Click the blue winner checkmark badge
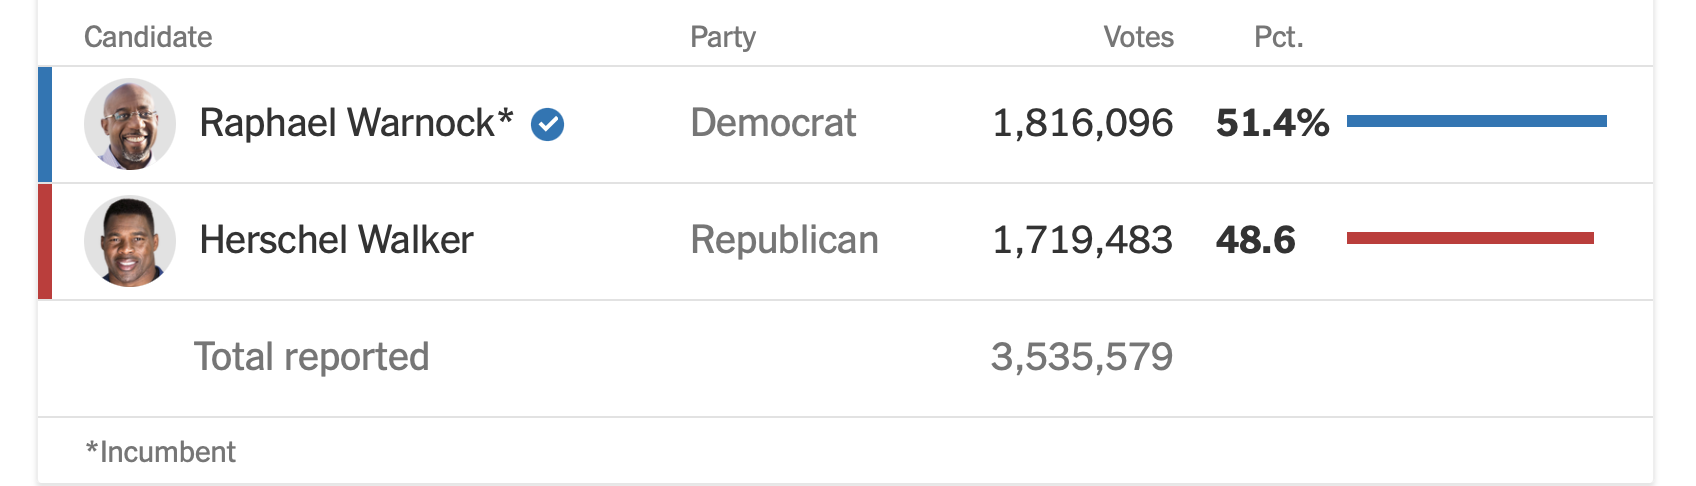The width and height of the screenshot is (1696, 486). pos(547,124)
